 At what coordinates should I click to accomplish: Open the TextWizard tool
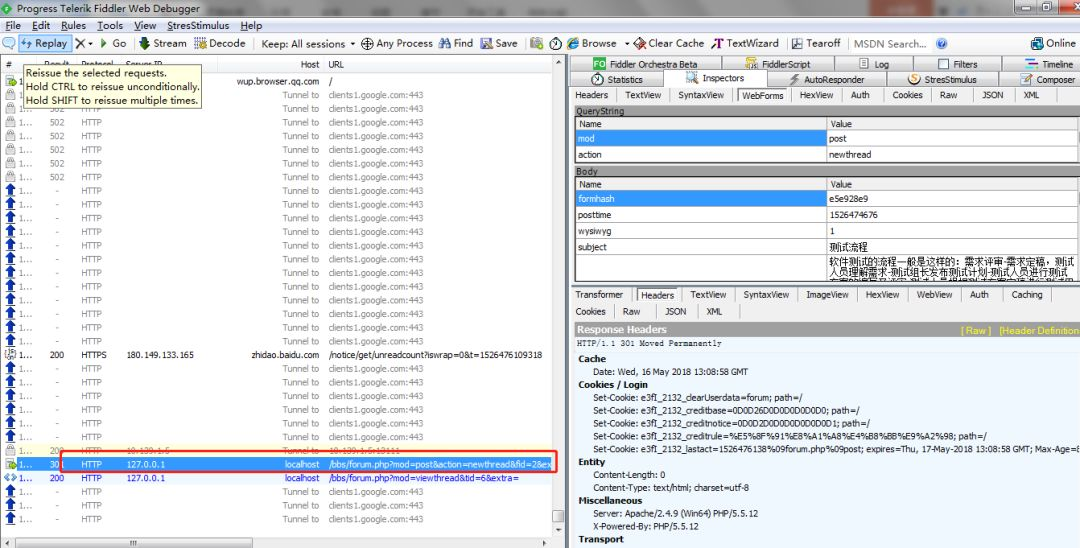click(x=745, y=43)
